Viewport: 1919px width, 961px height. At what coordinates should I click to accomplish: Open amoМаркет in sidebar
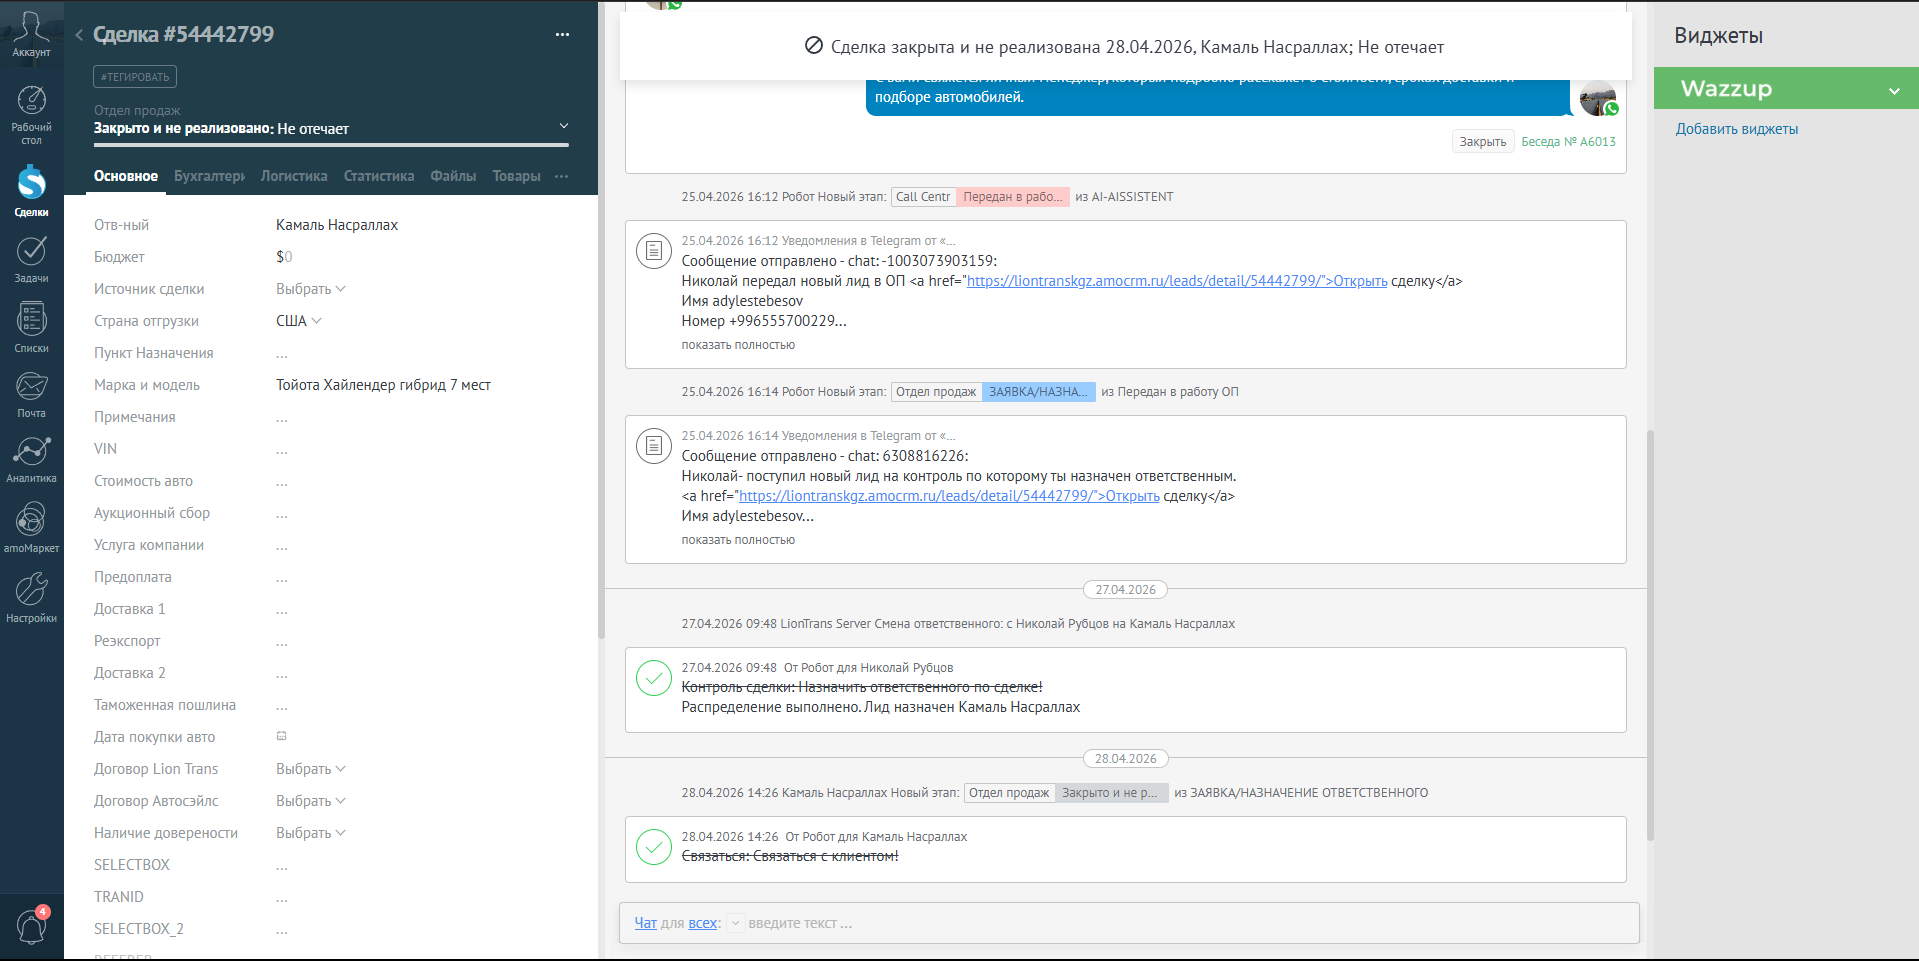pos(31,527)
